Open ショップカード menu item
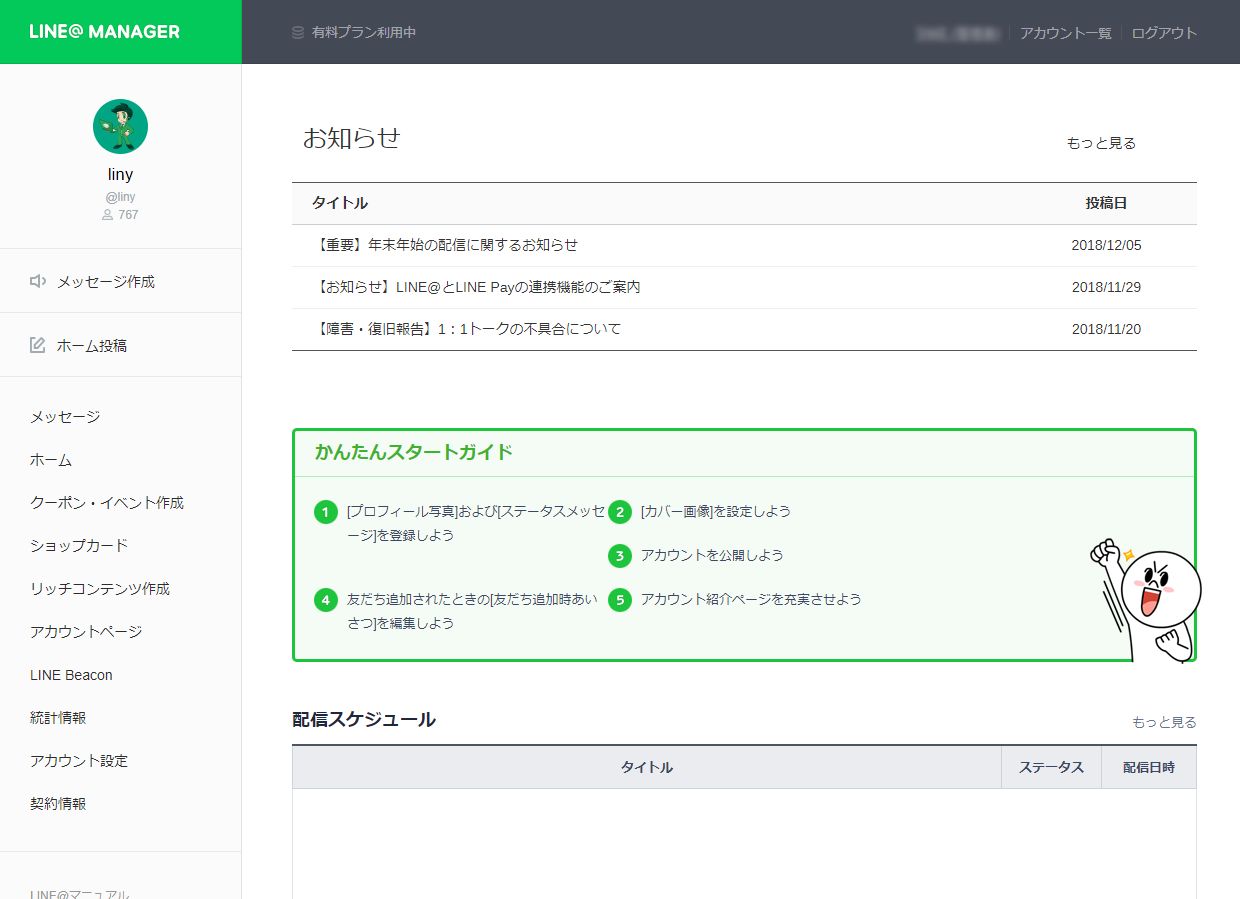1240x899 pixels. [79, 546]
